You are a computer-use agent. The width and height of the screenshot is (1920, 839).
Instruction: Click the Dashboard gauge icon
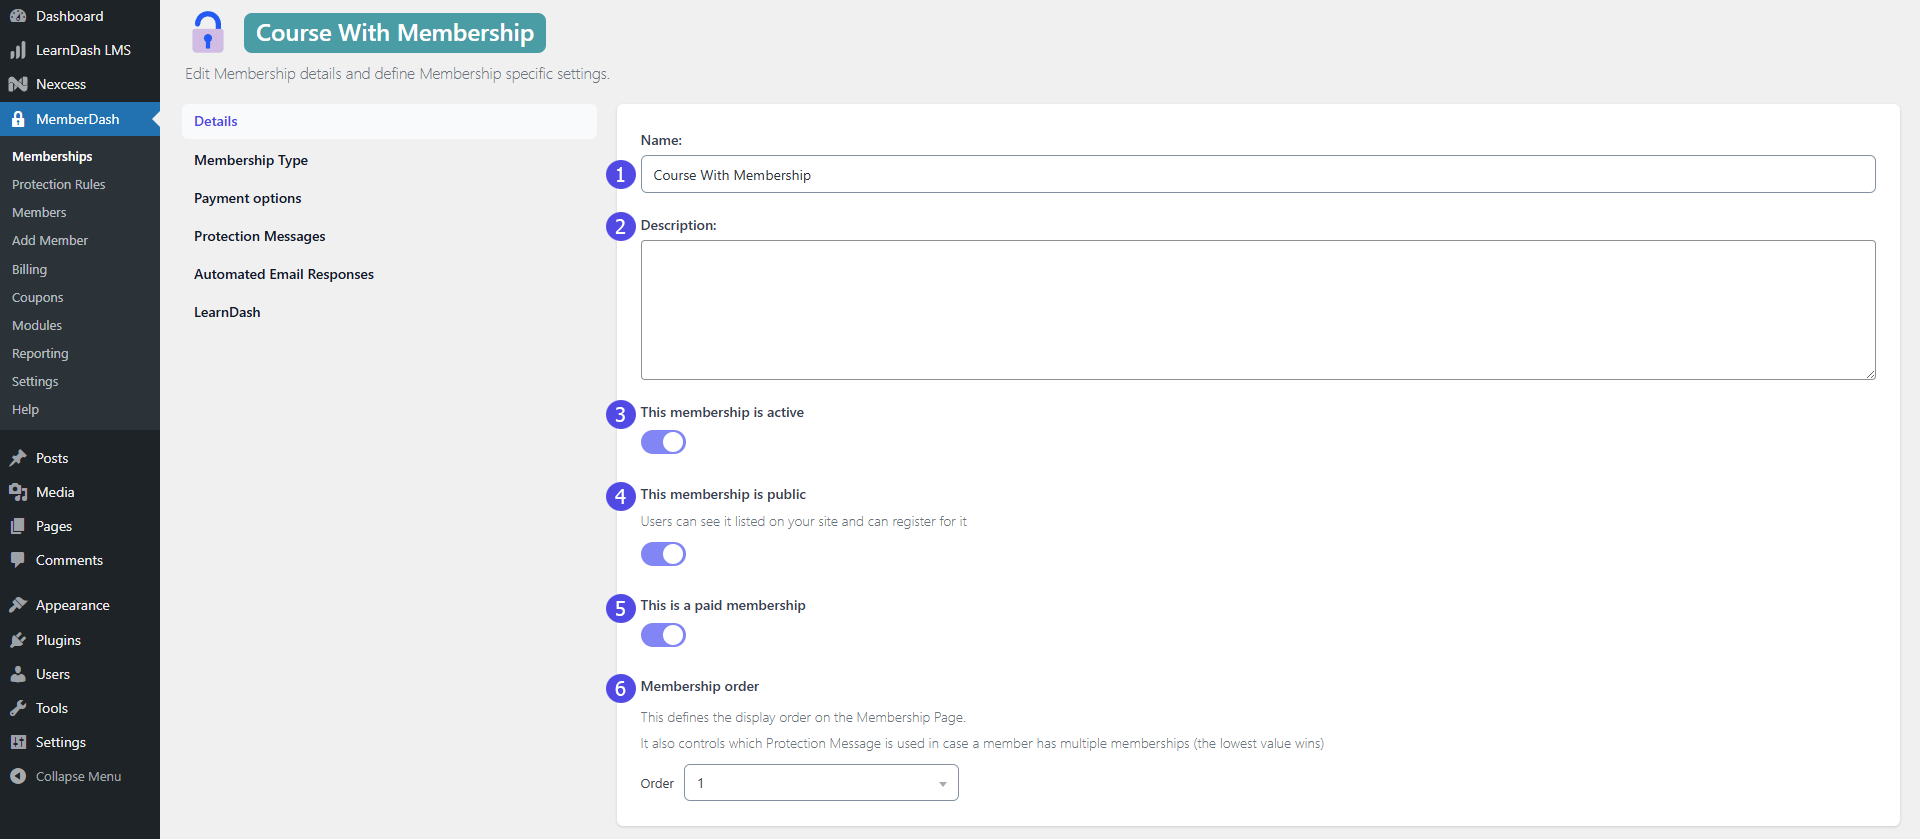click(x=18, y=16)
